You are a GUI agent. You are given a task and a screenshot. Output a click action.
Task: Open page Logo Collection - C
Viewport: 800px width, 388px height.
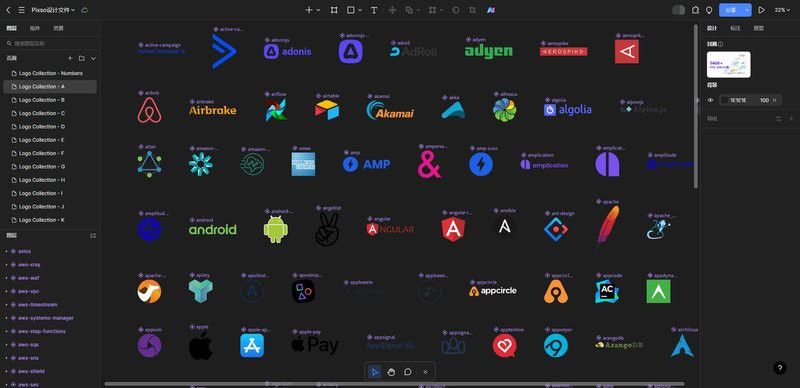50,113
